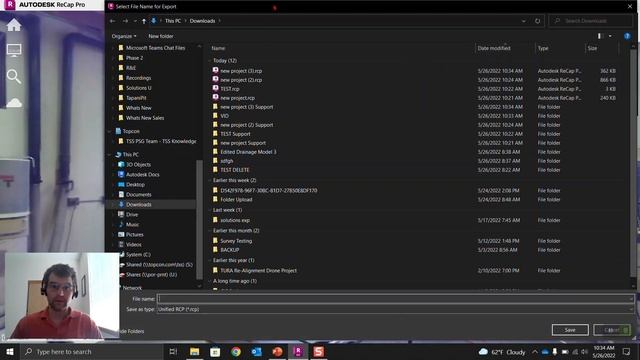Screen dimensions: 640x360
Task: Open the recent locations dropdown arrow
Action: 135,21
